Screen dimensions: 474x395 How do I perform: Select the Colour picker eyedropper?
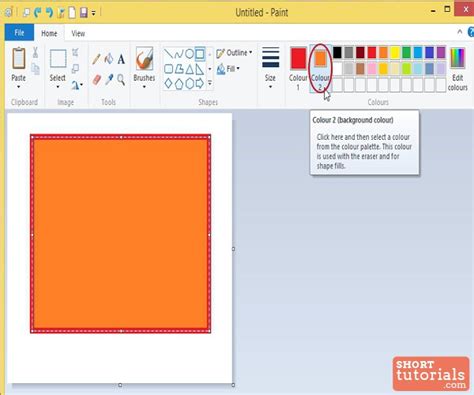click(x=109, y=80)
